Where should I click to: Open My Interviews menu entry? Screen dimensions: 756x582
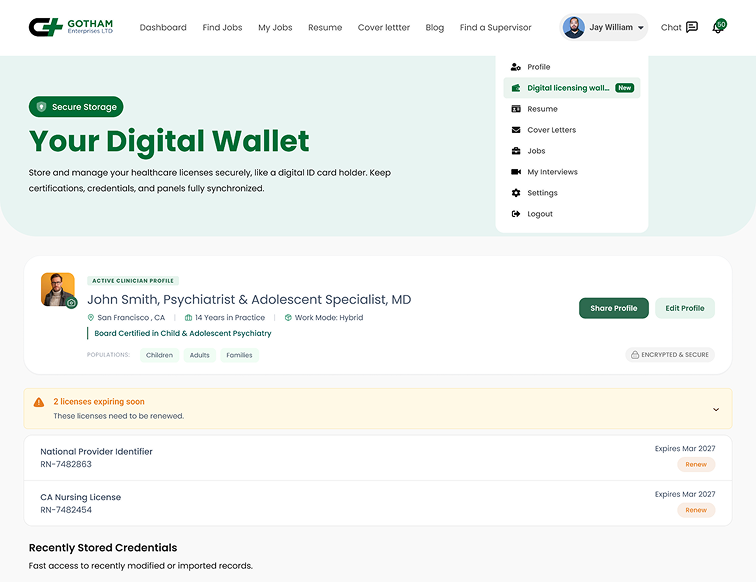click(572, 172)
